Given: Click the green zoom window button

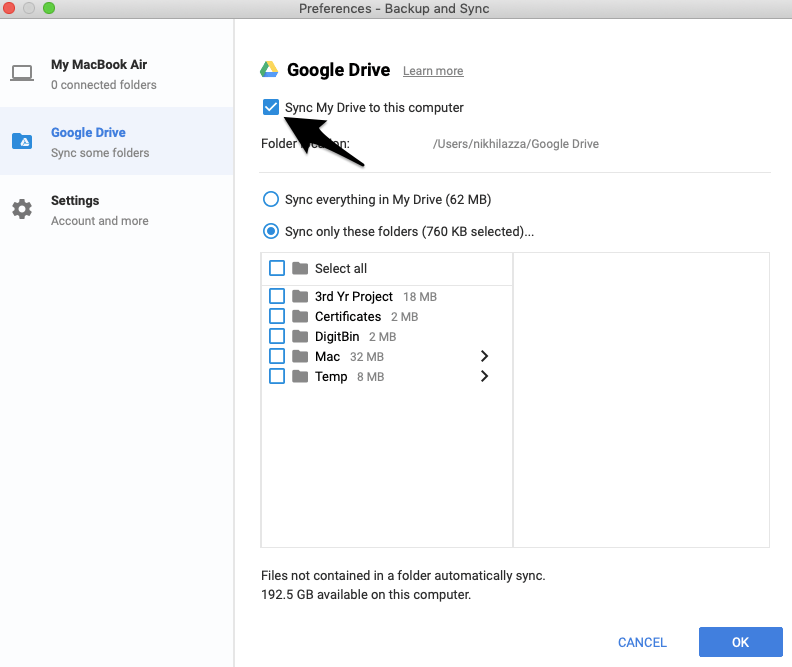Looking at the screenshot, I should (x=48, y=8).
